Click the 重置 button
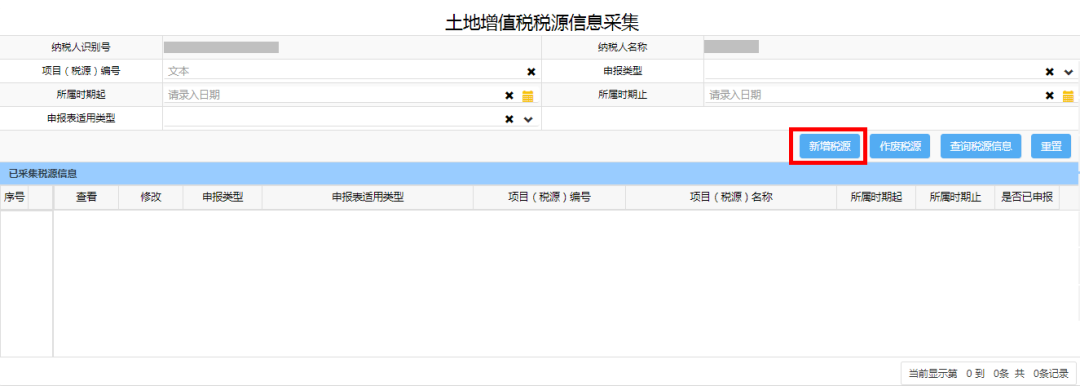 click(x=1051, y=146)
